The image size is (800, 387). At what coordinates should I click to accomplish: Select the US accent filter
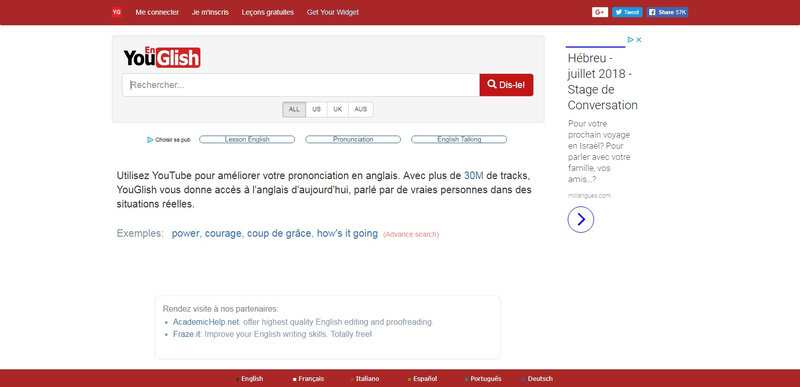tap(316, 110)
